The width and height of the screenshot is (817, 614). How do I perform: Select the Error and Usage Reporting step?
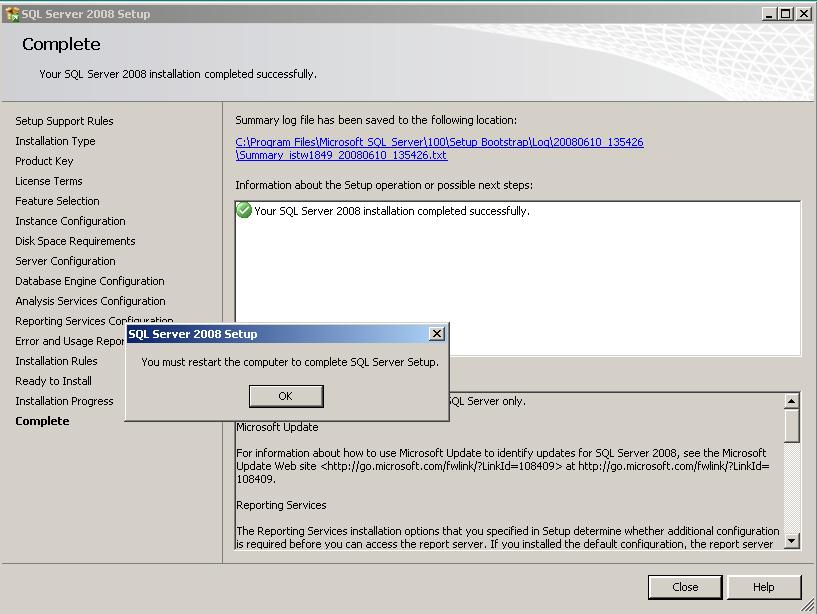(x=70, y=341)
